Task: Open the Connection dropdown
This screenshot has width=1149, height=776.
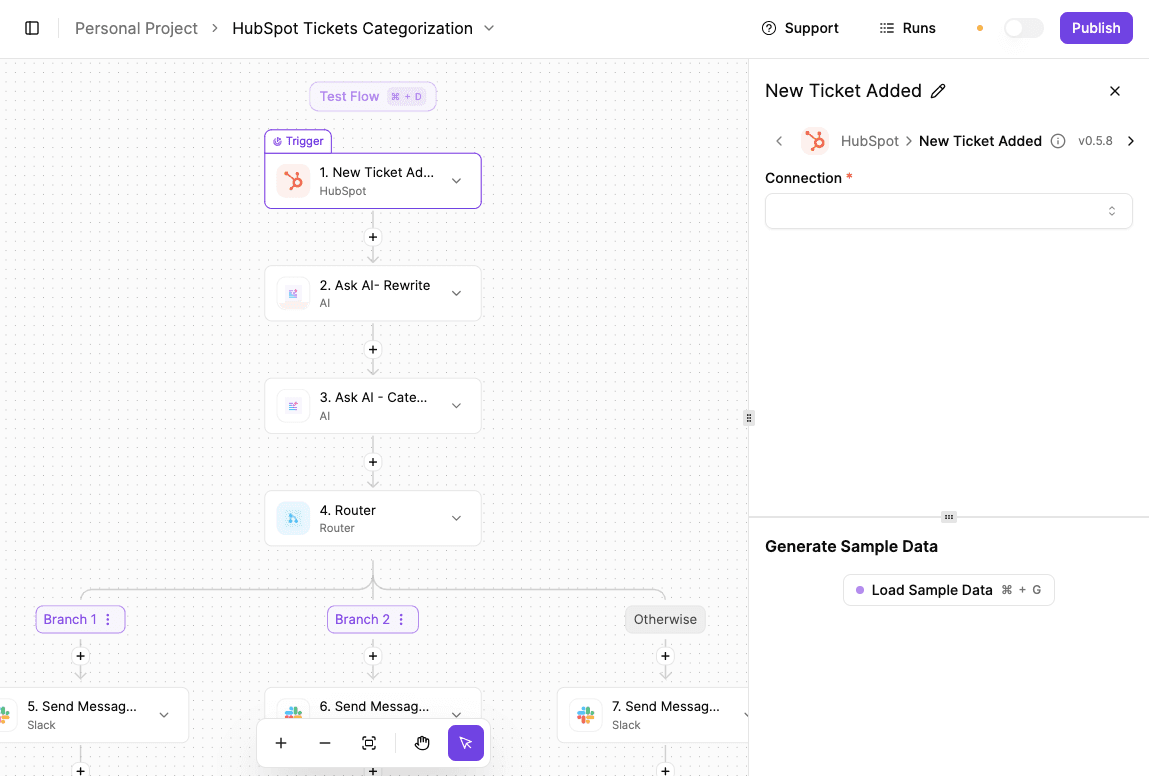Action: pyautogui.click(x=948, y=211)
